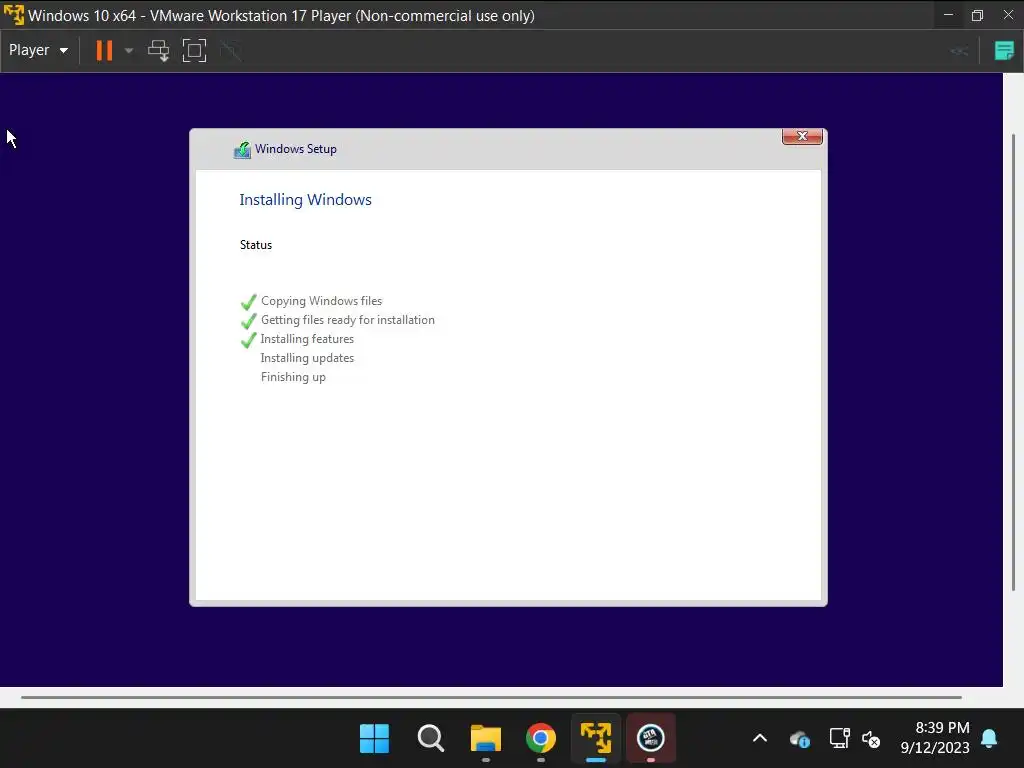
Task: Click the checkmark next to Installing features
Action: coord(248,340)
